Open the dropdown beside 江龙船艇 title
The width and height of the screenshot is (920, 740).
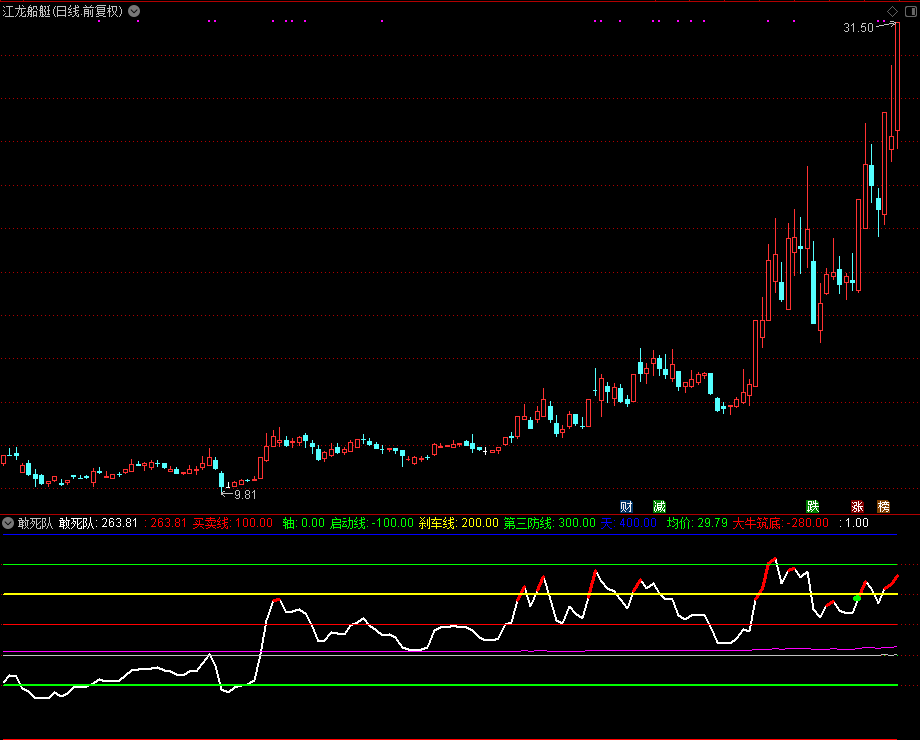(134, 11)
